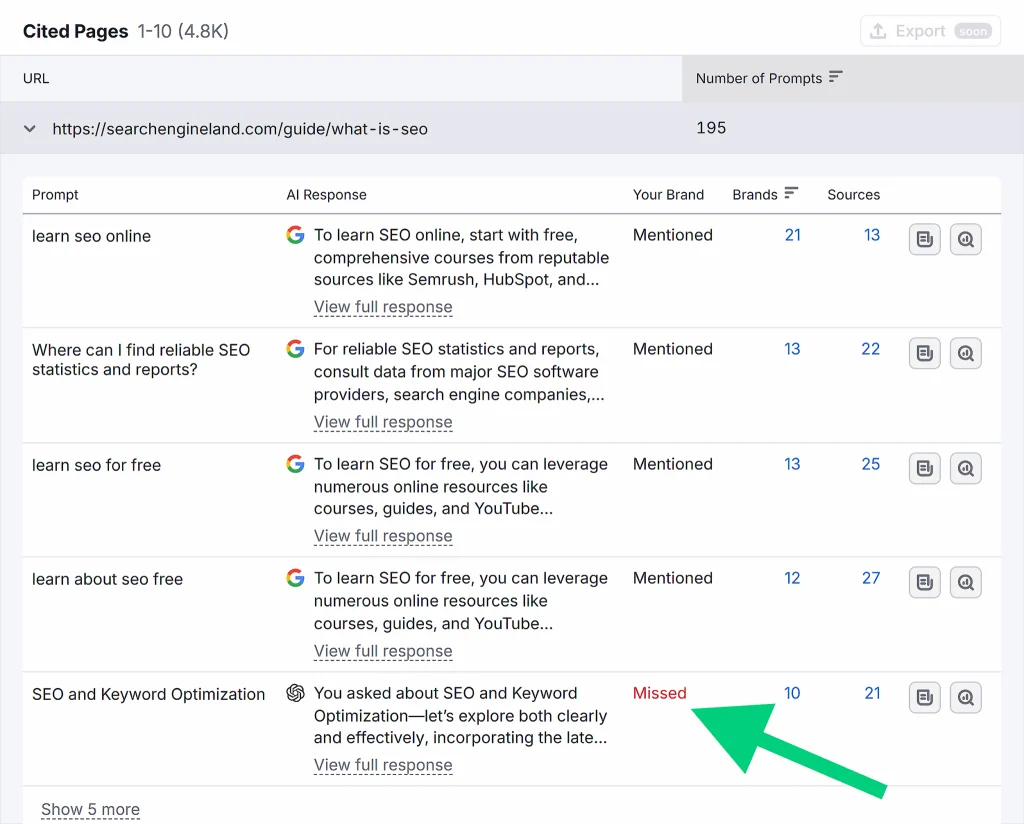Expand list with 'Show 5 more'
The image size is (1024, 824).
tap(90, 809)
